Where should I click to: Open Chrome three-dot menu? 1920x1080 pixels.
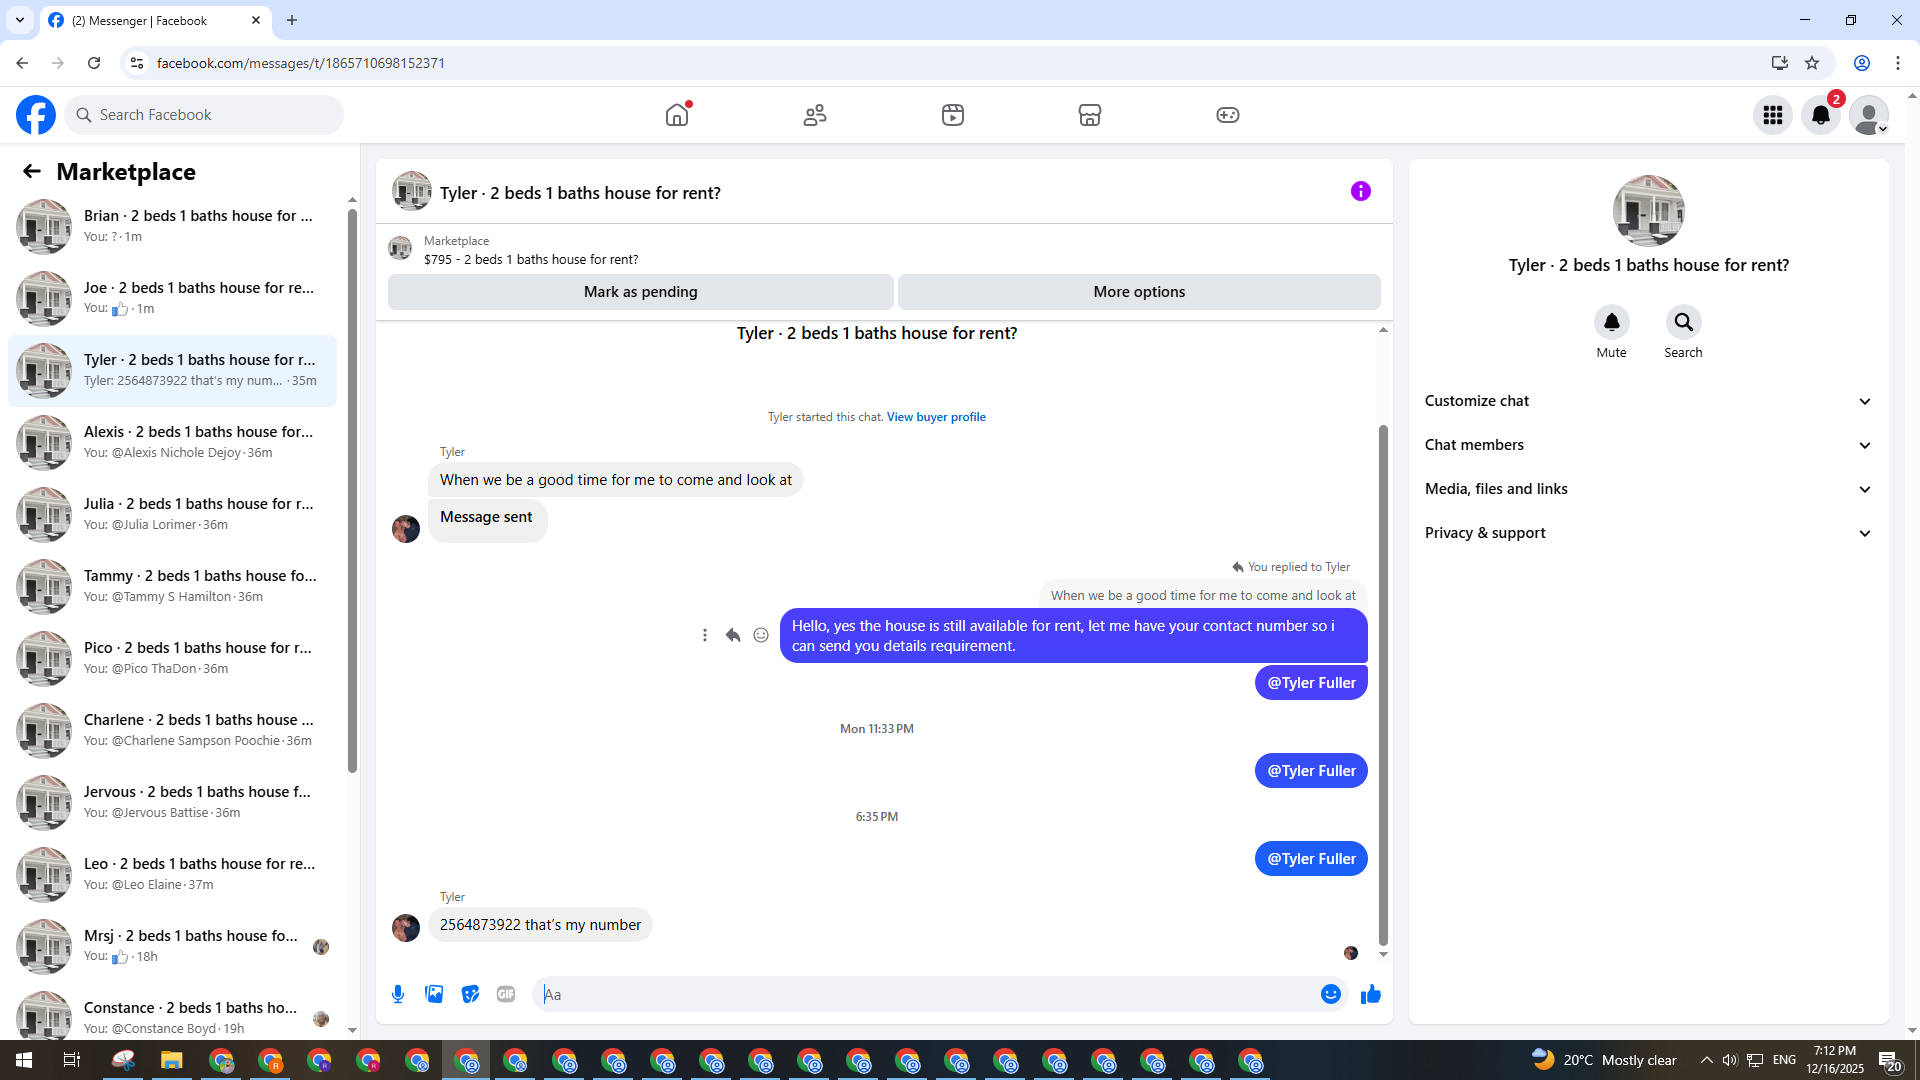[1898, 63]
